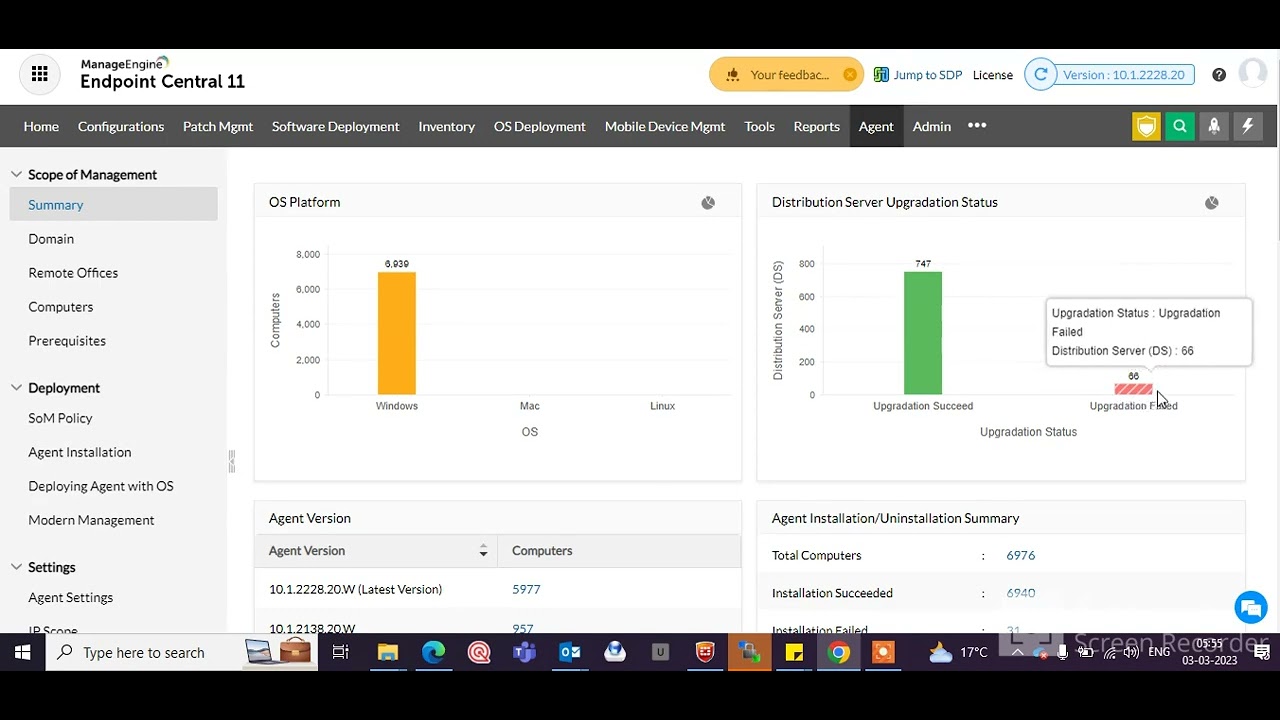Open the 5977 computers count link
This screenshot has height=720, width=1280.
point(526,589)
